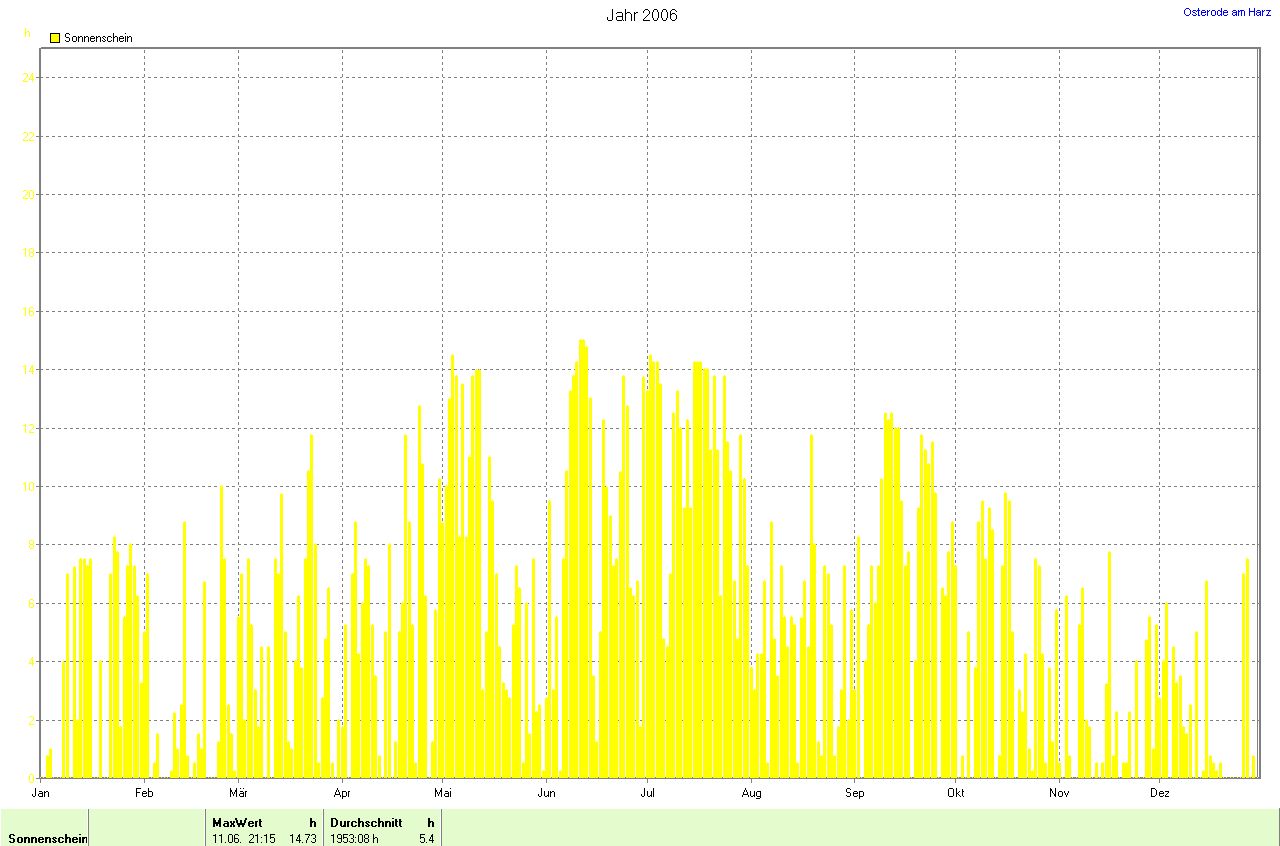
Task: Click the Aug month axis label
Action: (751, 793)
